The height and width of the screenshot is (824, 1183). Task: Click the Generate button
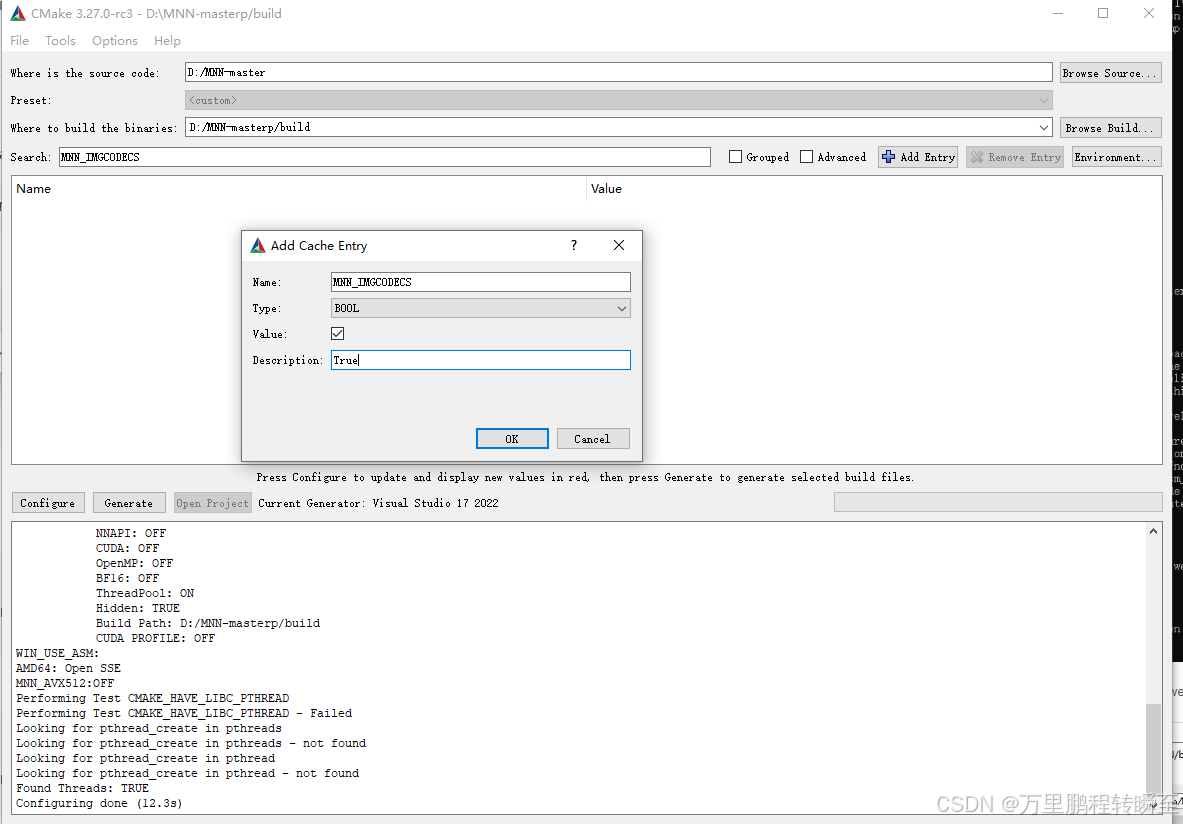(x=129, y=503)
